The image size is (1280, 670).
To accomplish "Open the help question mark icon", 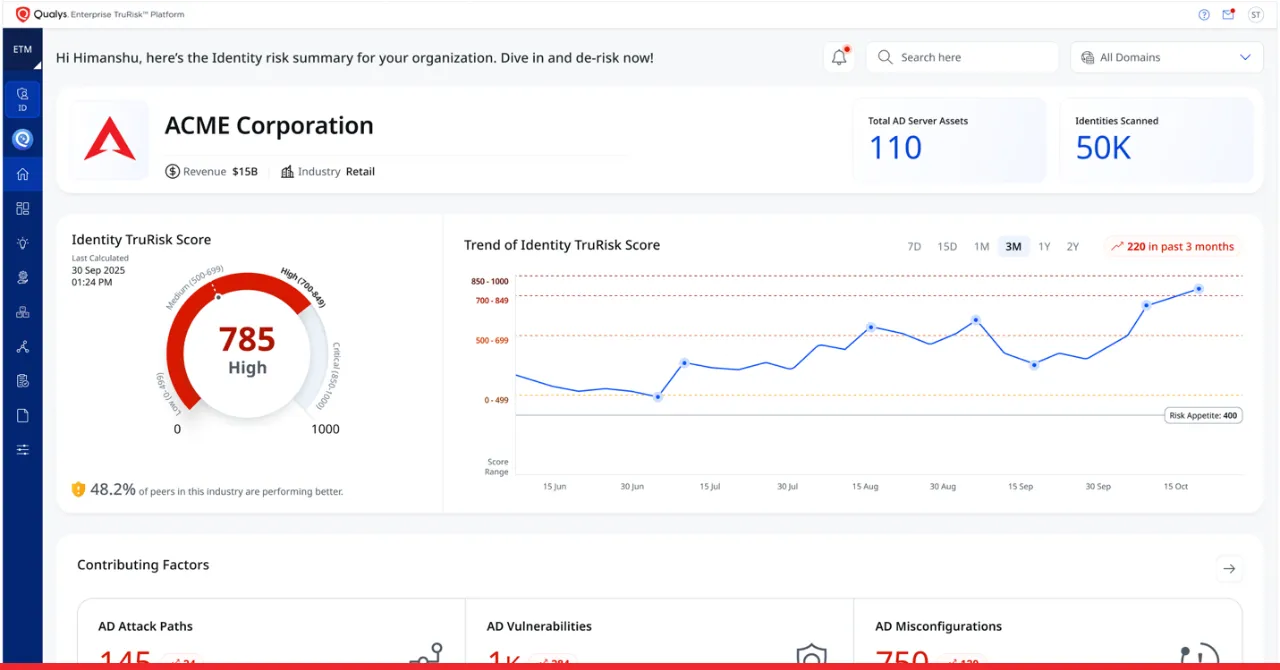I will (1204, 15).
